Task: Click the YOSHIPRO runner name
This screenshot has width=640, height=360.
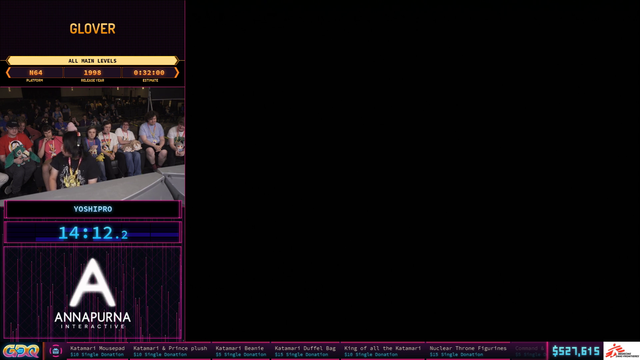Action: [93, 209]
